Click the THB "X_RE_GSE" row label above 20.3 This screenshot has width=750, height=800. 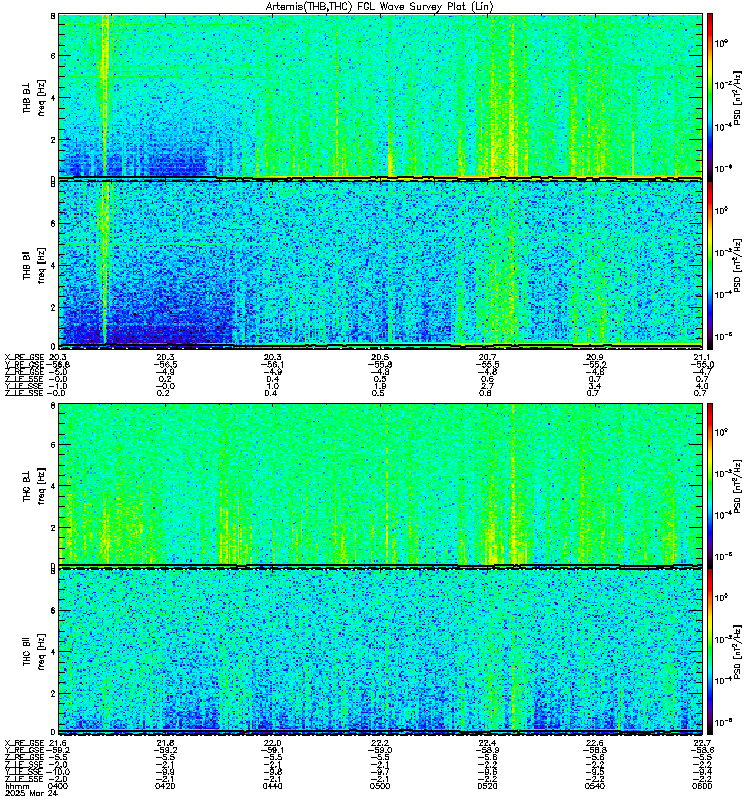pyautogui.click(x=24, y=357)
